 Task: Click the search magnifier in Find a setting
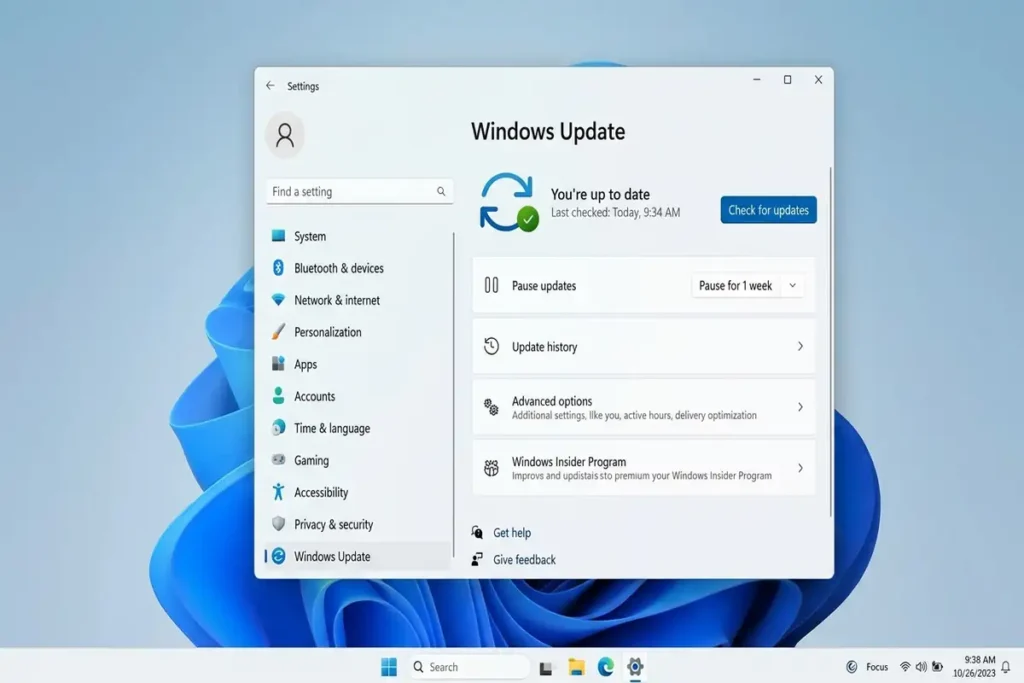[x=441, y=191]
